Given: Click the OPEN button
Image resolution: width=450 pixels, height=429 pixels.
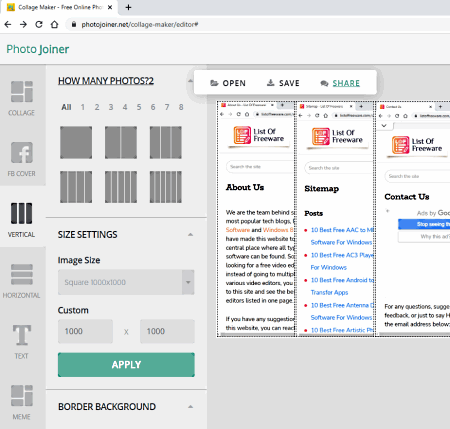Looking at the screenshot, I should coord(228,83).
